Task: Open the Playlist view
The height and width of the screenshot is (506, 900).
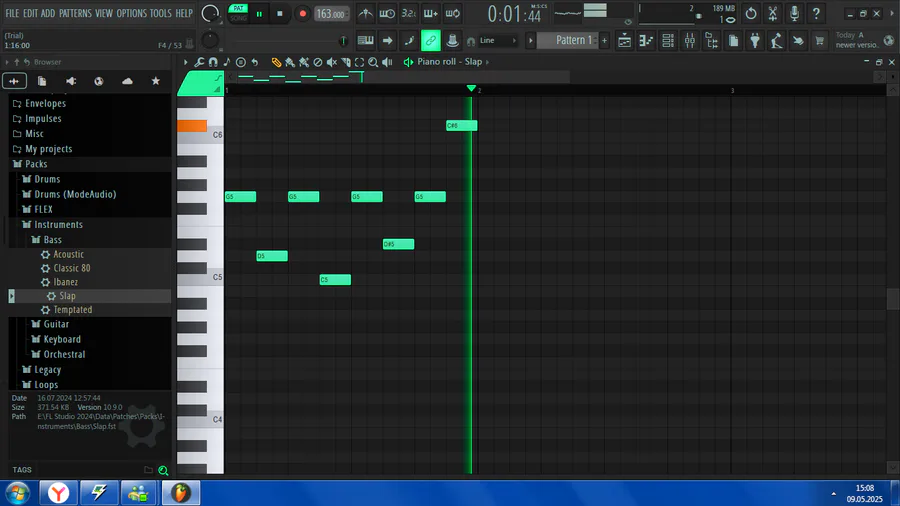Action: [624, 41]
